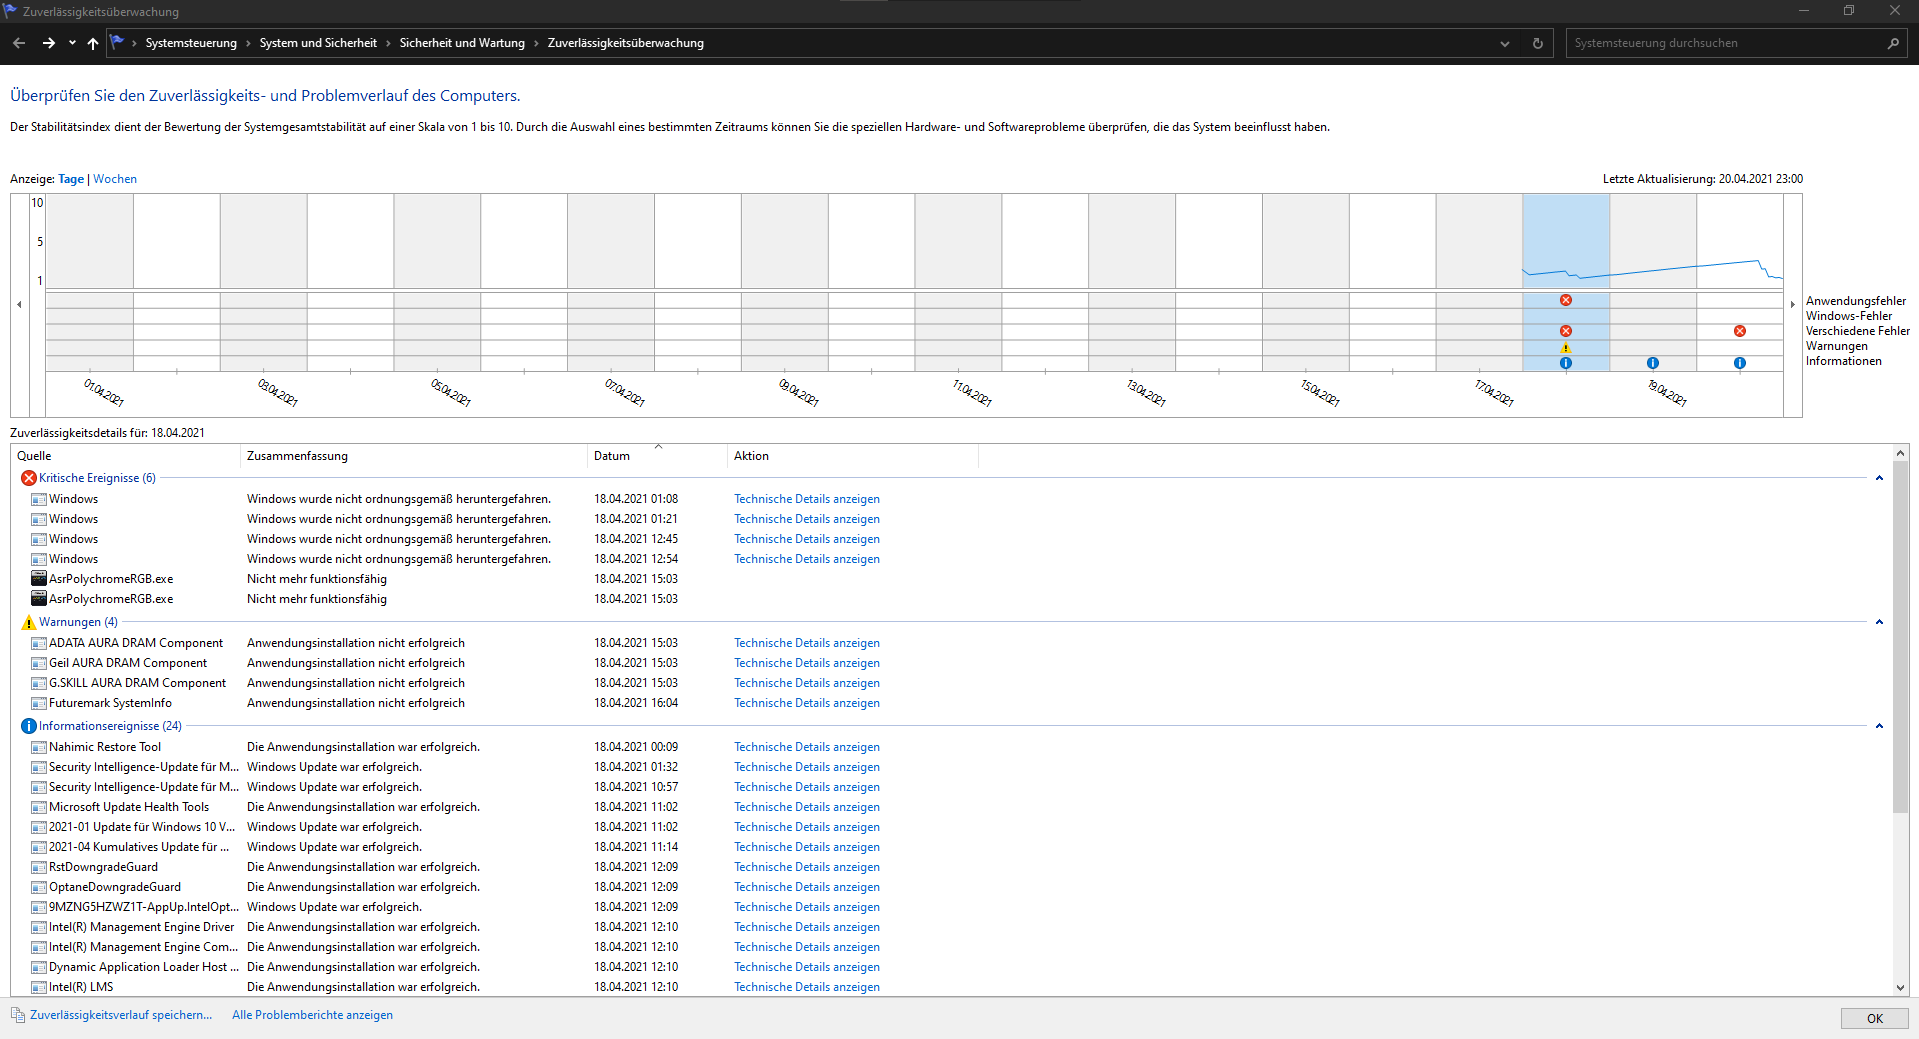Go forward with the forward arrow
Screen dimensions: 1919x1039
point(48,43)
